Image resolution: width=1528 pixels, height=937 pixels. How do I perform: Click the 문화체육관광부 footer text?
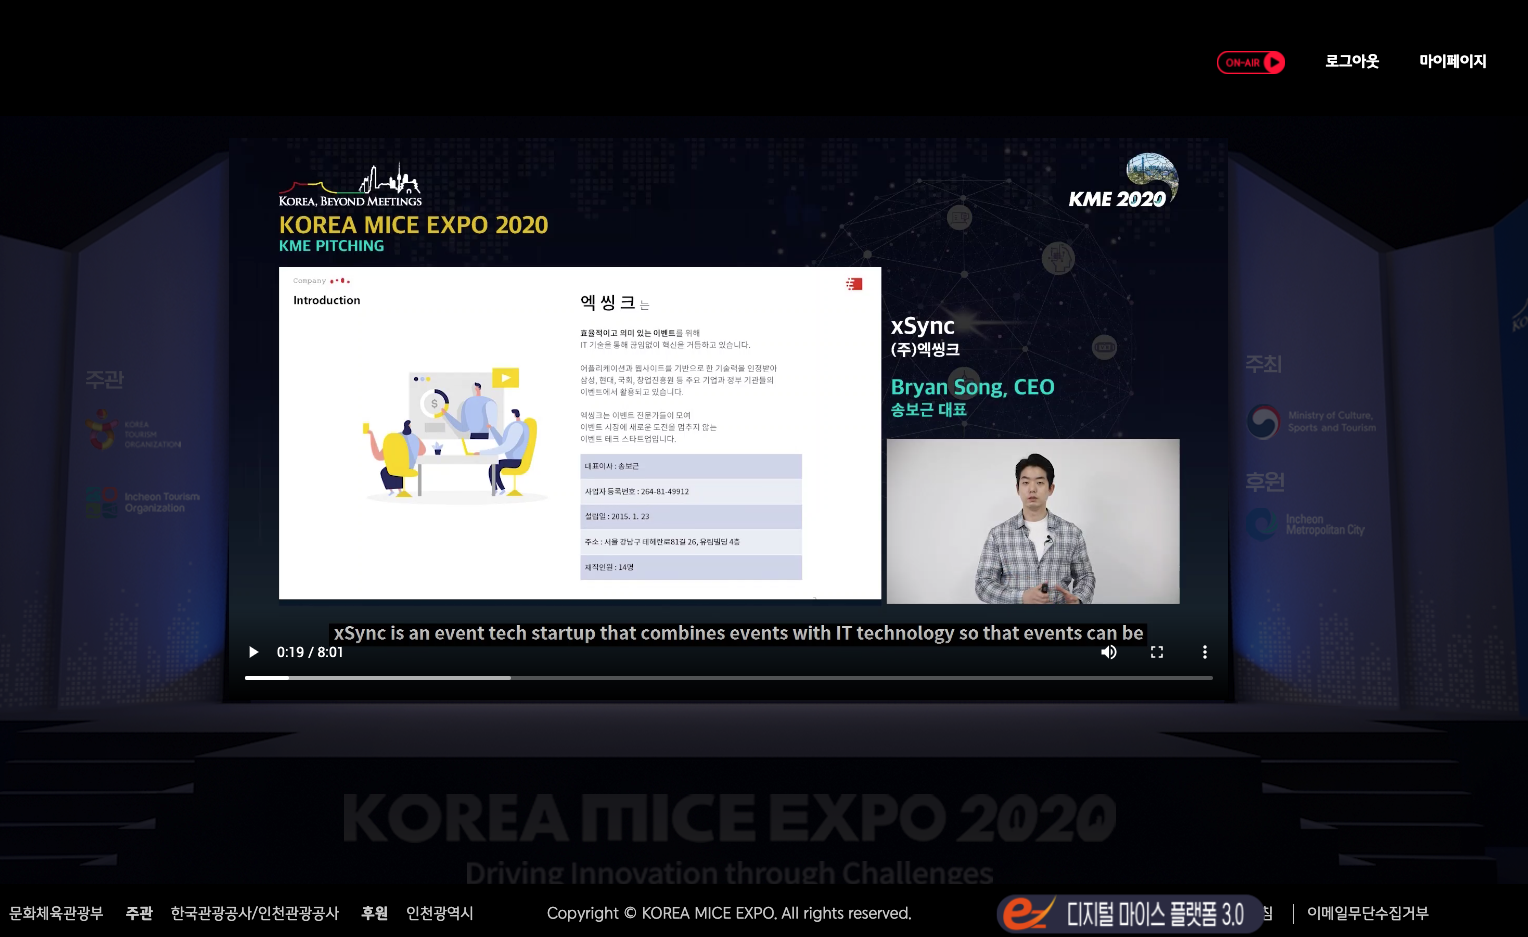coord(56,913)
